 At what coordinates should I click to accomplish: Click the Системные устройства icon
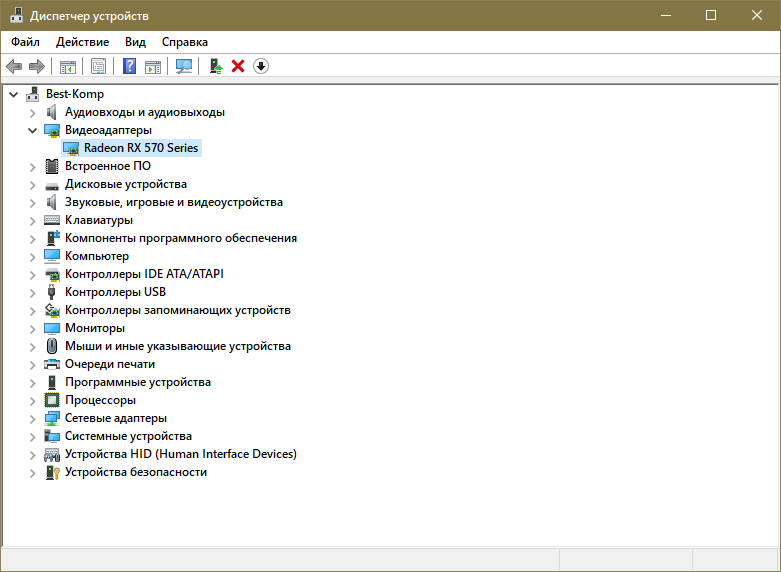(x=52, y=436)
